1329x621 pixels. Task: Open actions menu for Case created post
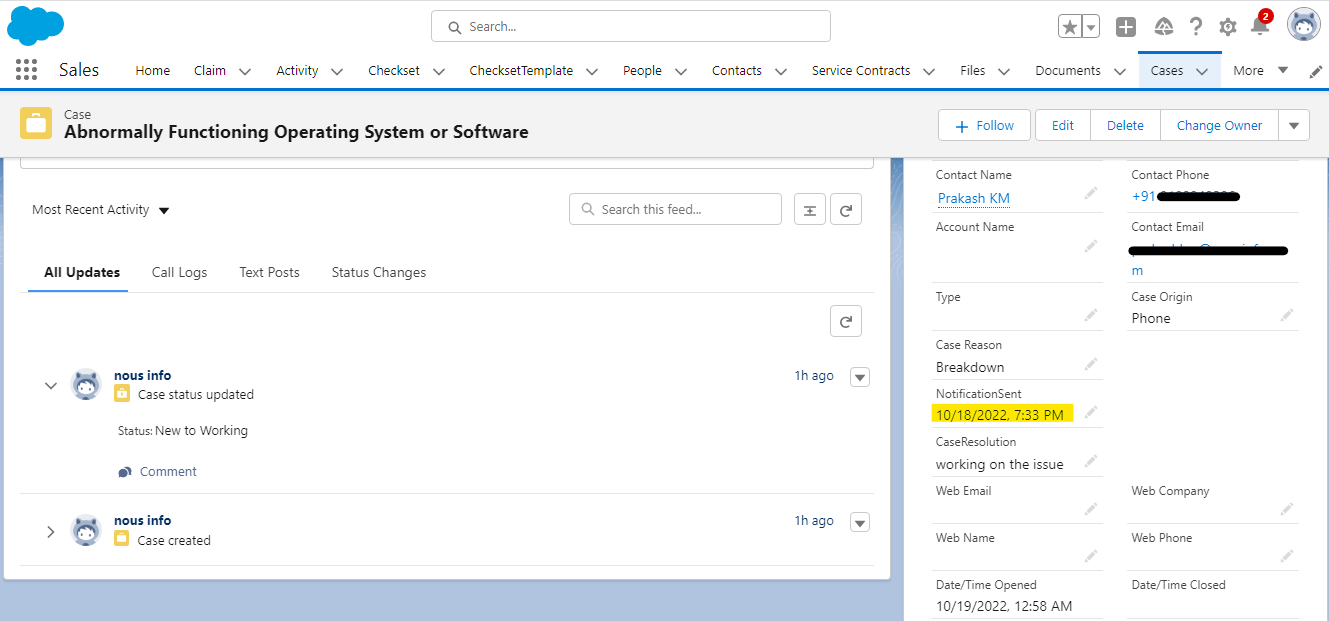pyautogui.click(x=859, y=522)
